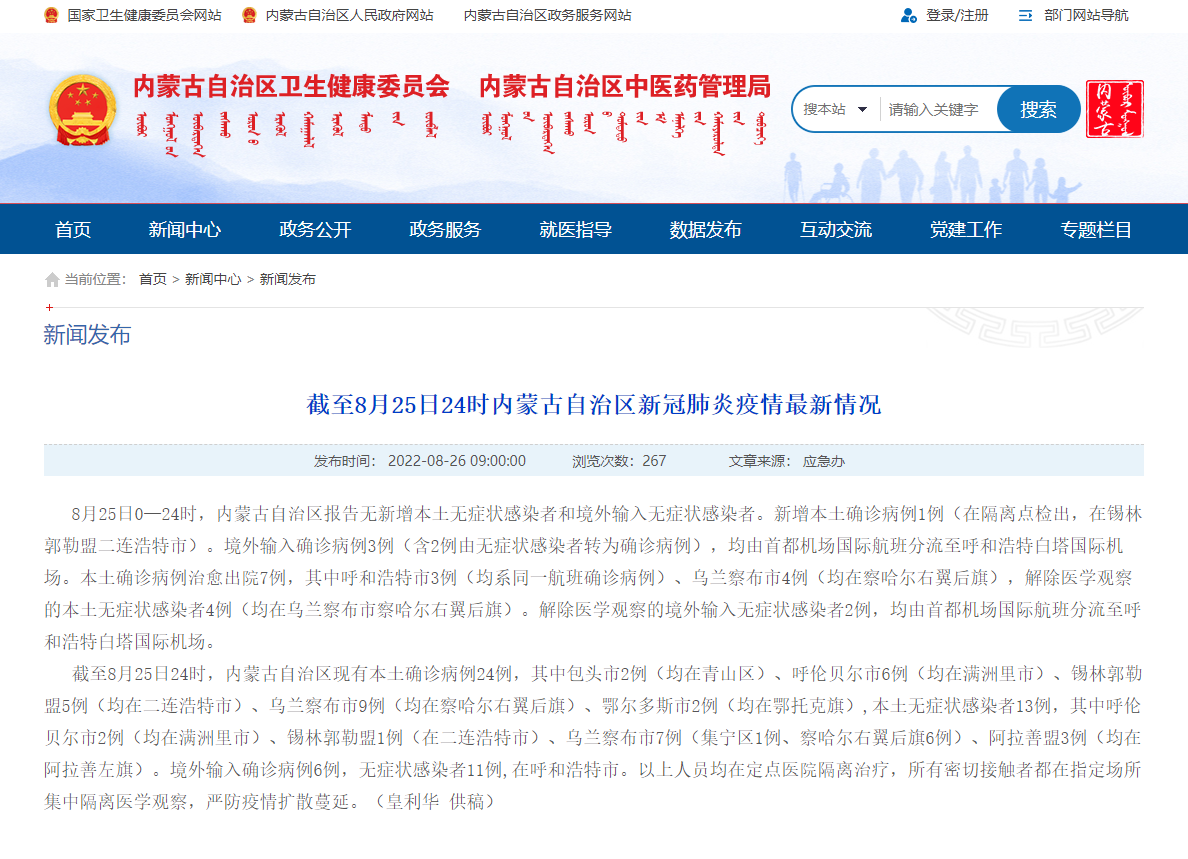Click the user icon next to 登录/注册
The height and width of the screenshot is (859, 1188).
(x=907, y=16)
